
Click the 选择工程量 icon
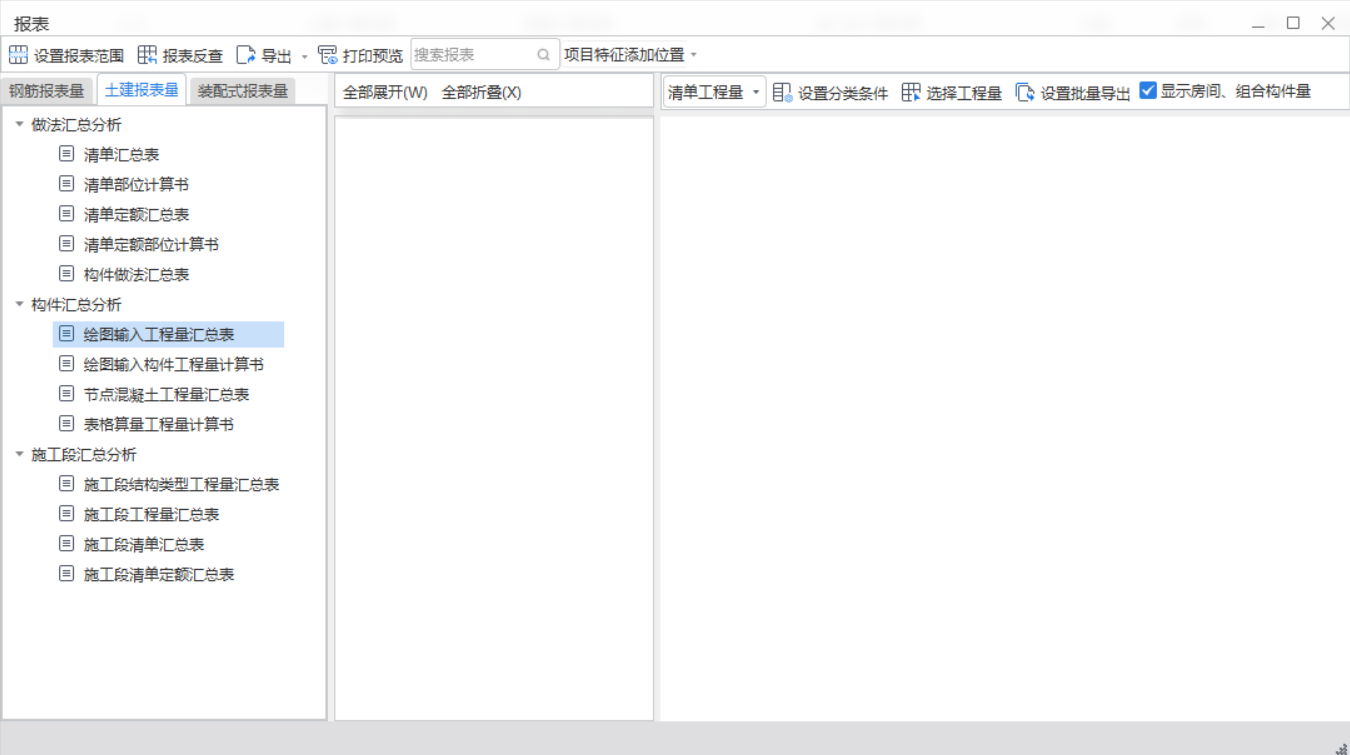click(x=911, y=92)
